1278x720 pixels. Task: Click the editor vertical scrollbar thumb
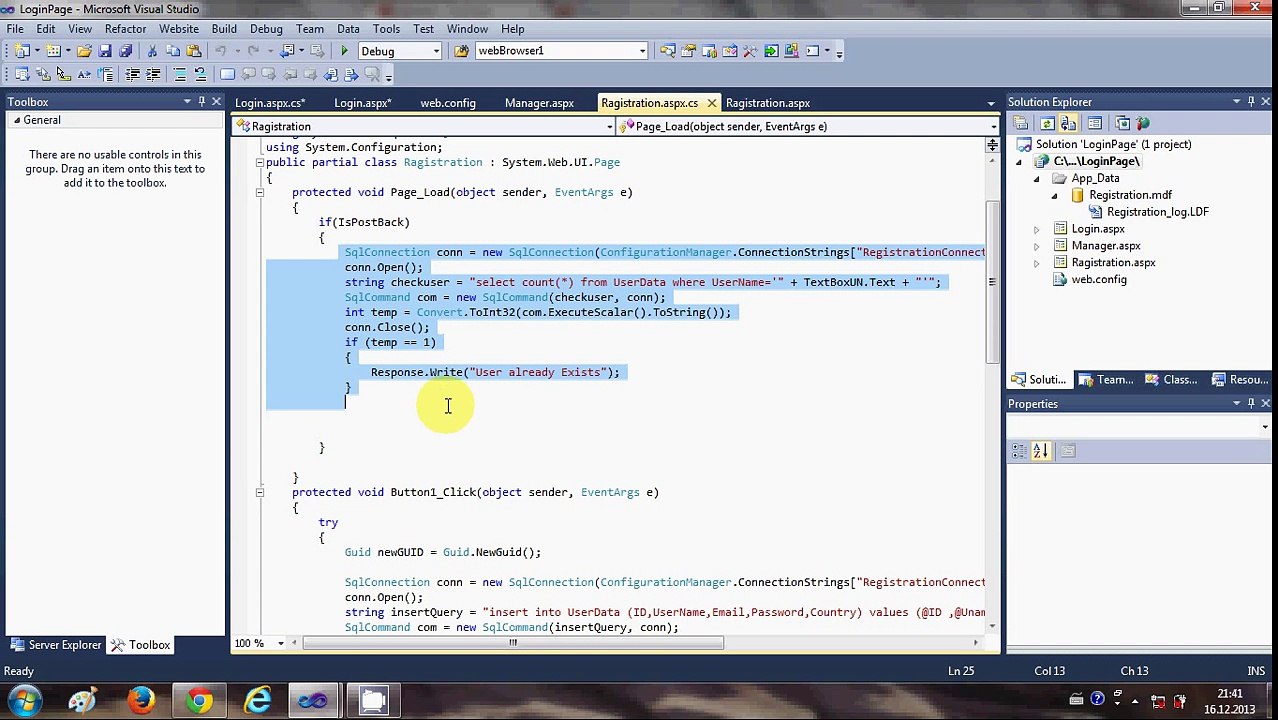click(x=992, y=282)
